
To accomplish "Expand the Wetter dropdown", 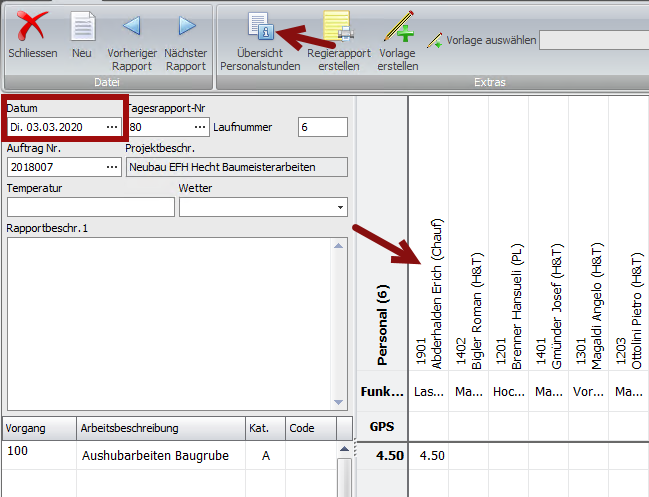I will (340, 207).
